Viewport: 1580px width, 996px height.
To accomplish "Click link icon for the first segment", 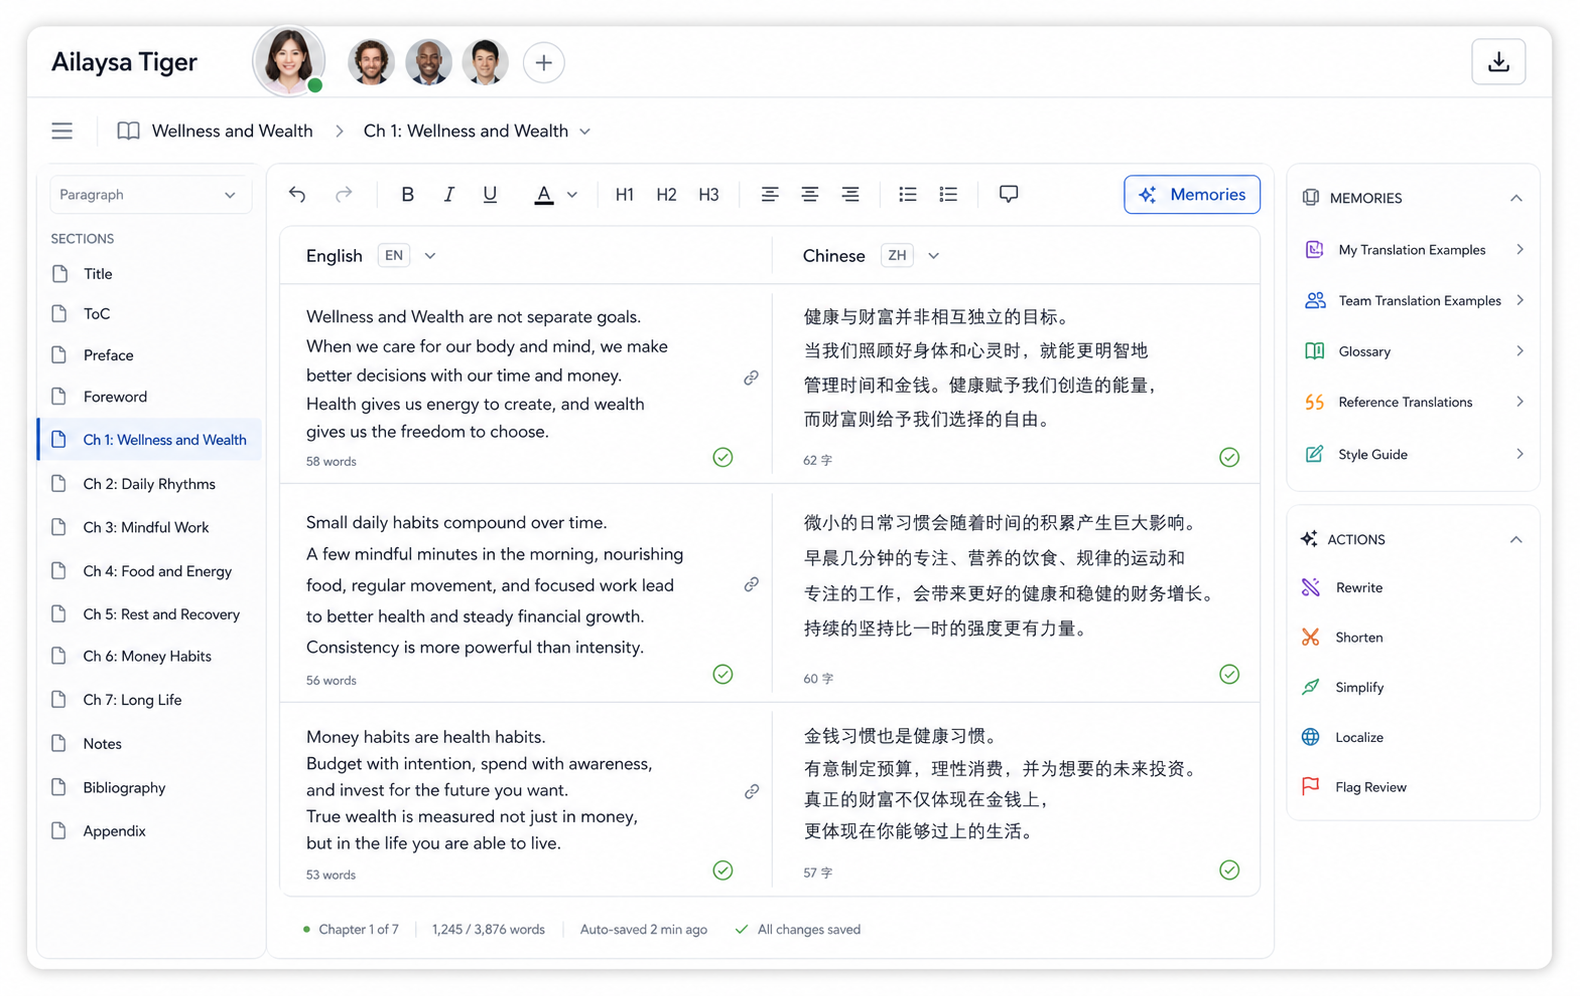I will tap(751, 378).
